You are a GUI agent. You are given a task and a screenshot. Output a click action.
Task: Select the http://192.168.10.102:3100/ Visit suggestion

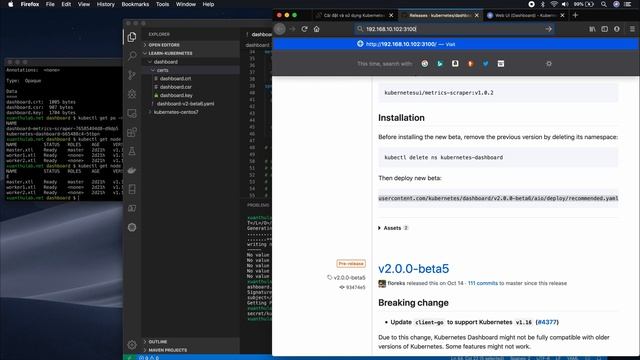click(456, 44)
